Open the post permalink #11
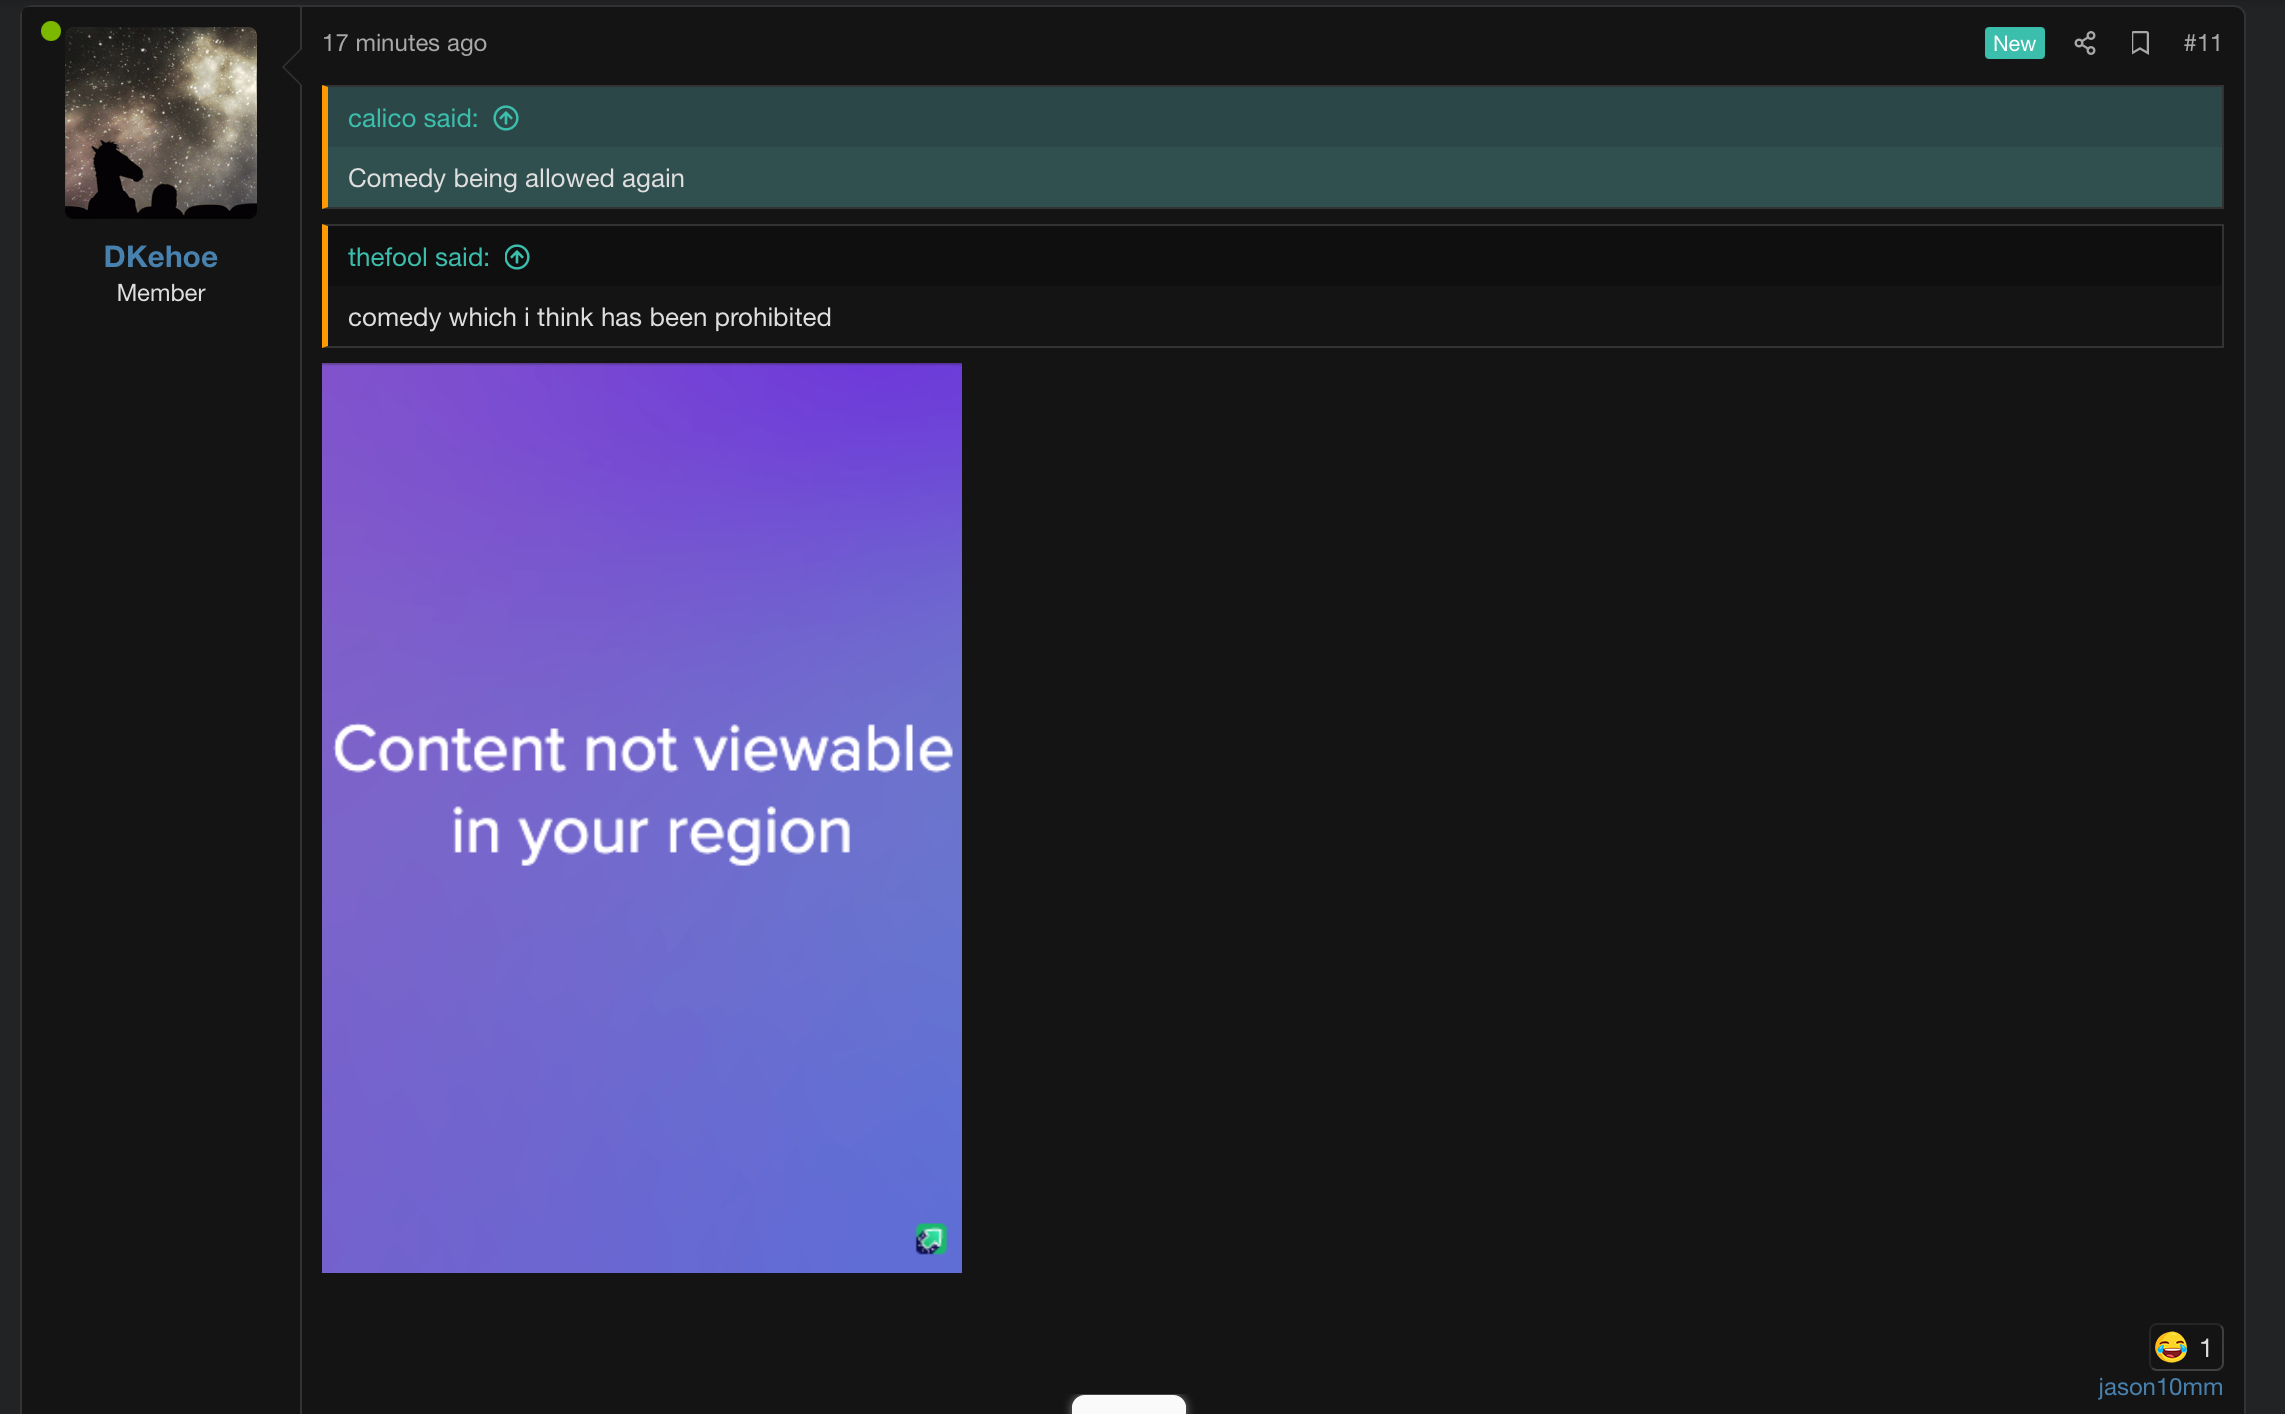Viewport: 2285px width, 1414px height. (x=2202, y=43)
